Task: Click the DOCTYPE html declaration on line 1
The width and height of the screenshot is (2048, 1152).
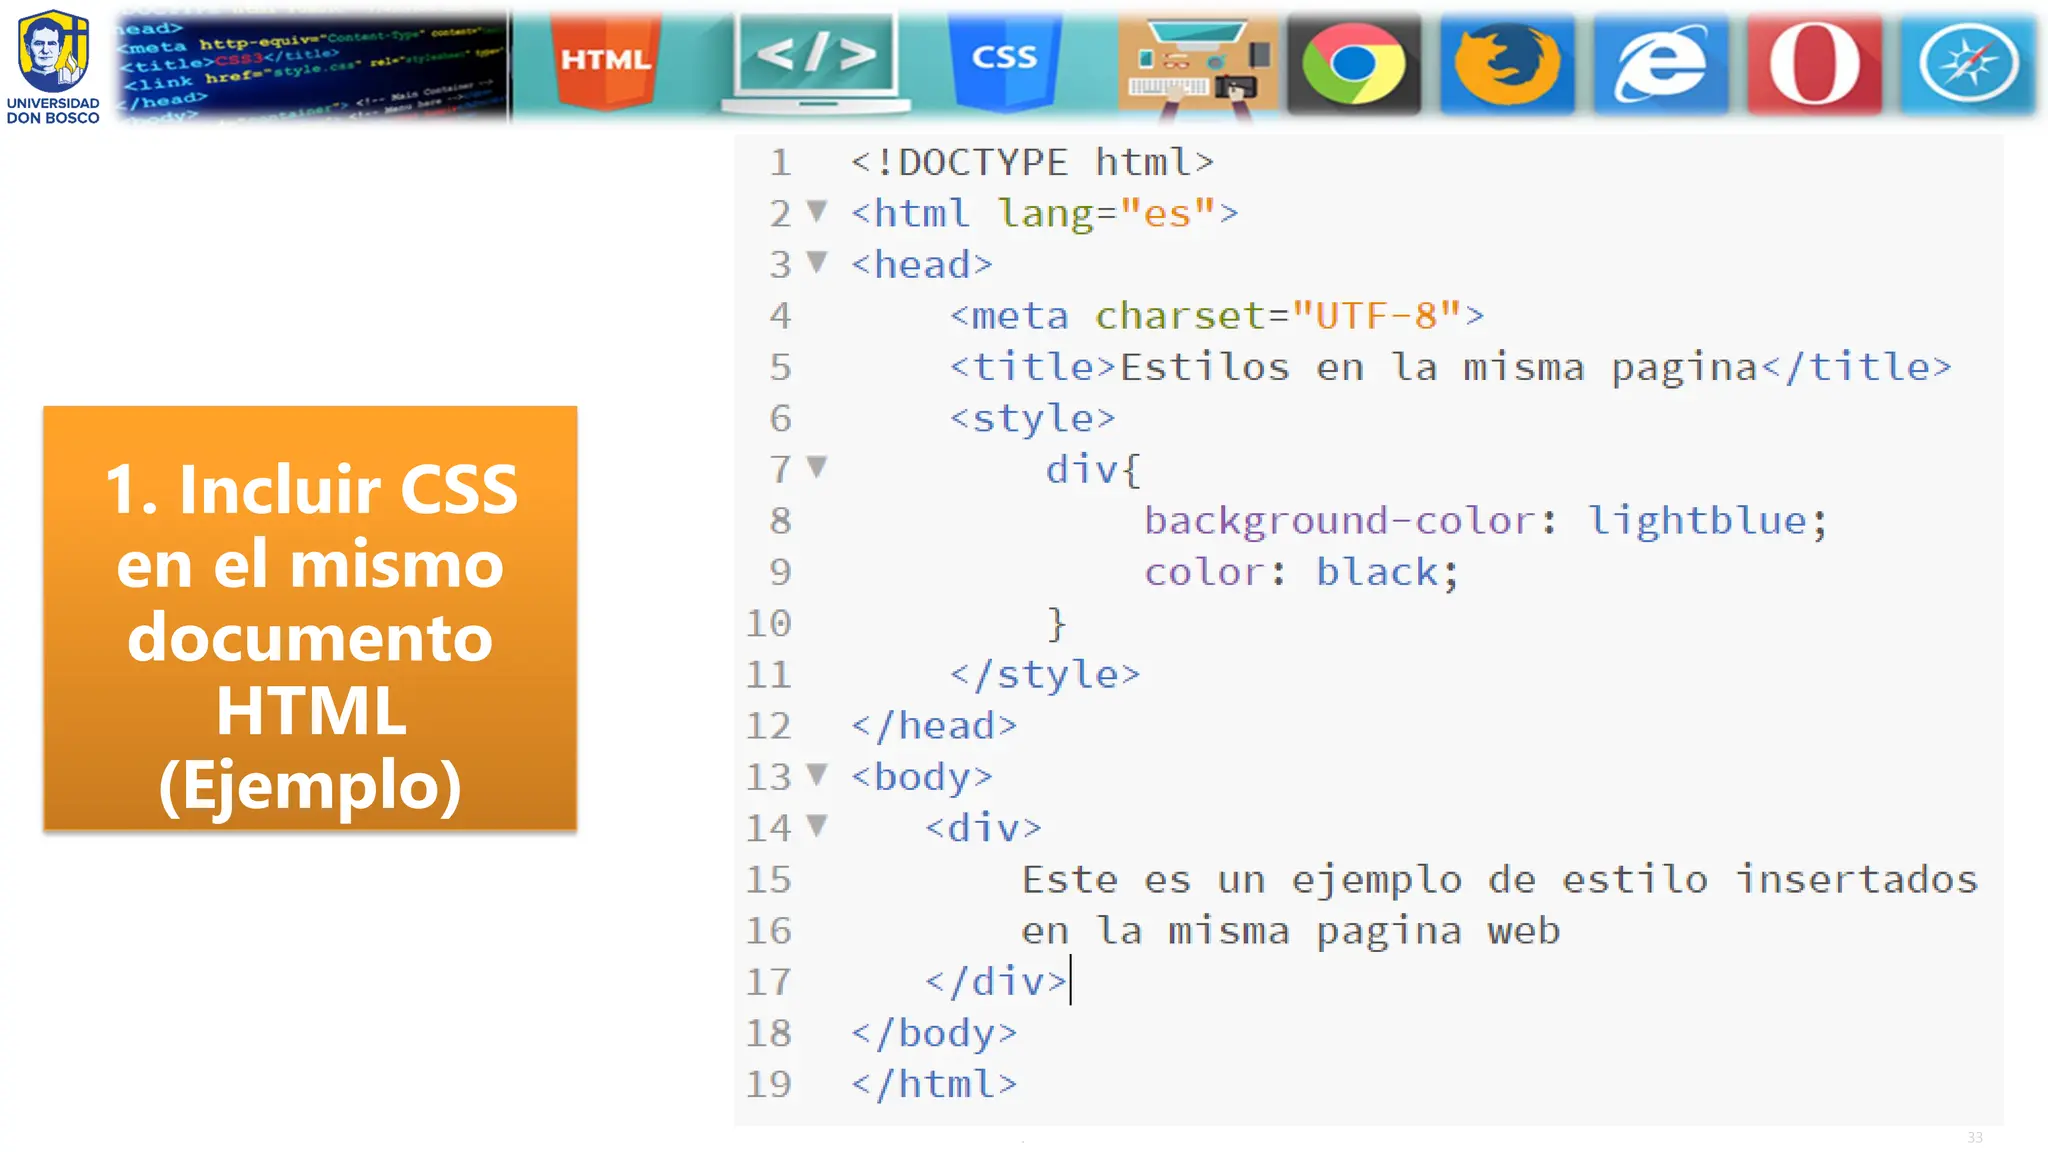Action: tap(1032, 162)
